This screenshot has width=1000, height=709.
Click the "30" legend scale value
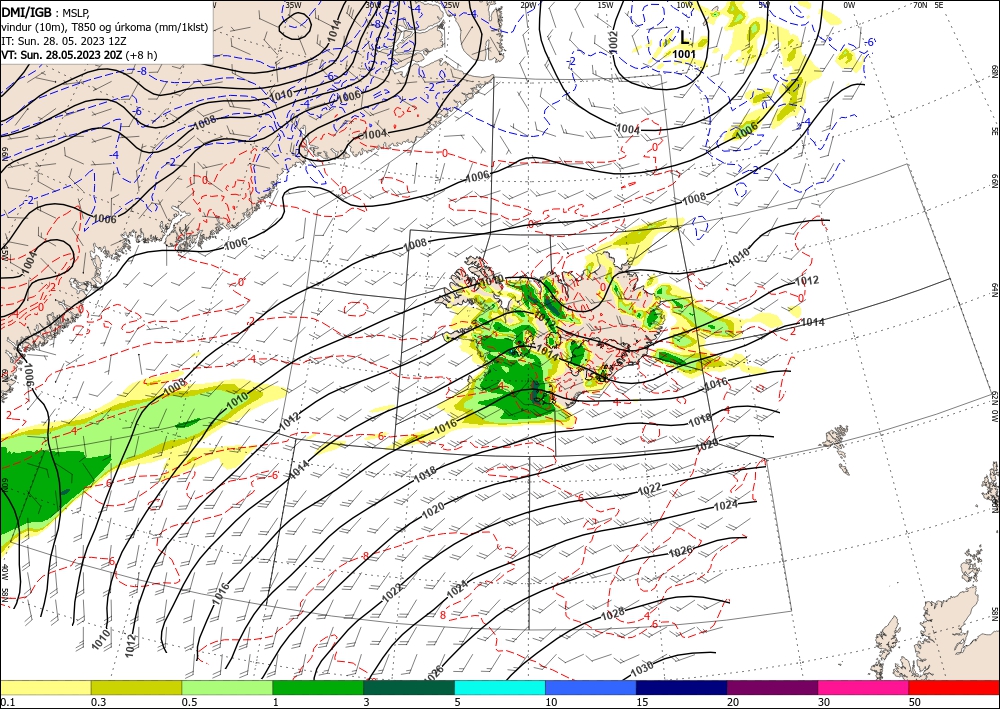point(825,702)
